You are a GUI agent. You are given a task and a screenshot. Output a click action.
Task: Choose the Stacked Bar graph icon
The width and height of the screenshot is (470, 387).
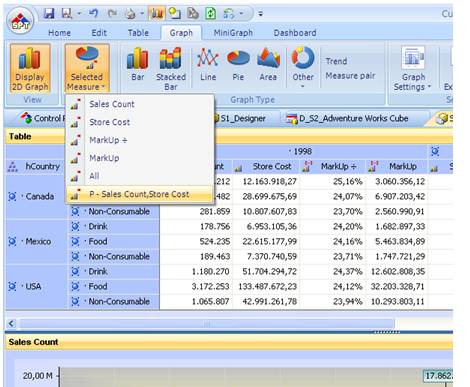click(171, 68)
